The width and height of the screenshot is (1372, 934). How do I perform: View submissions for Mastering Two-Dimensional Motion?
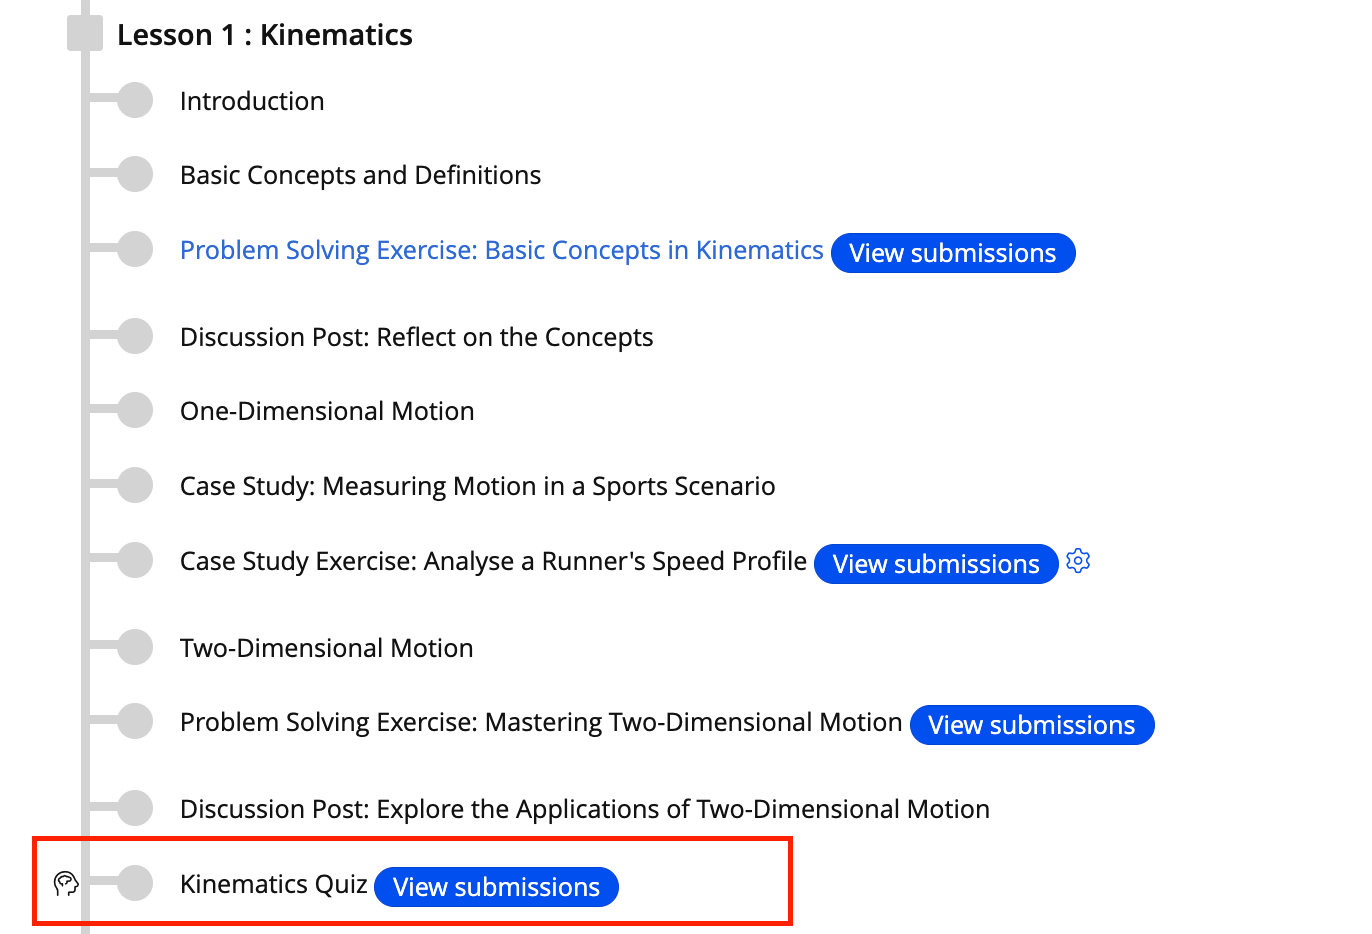click(x=1032, y=725)
